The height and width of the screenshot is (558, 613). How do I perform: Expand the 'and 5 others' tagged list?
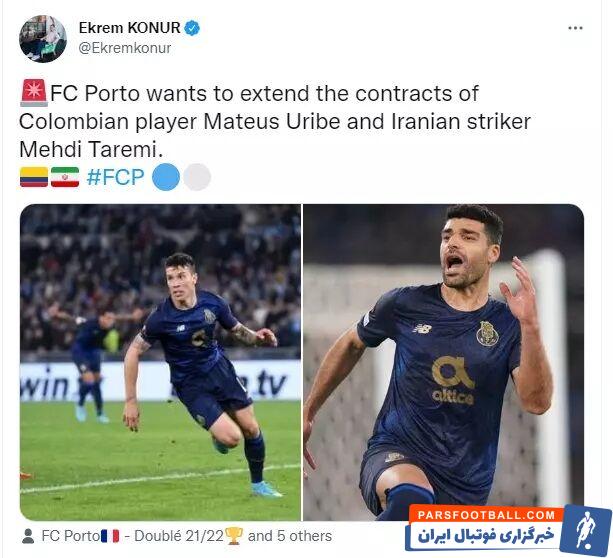pyautogui.click(x=290, y=536)
